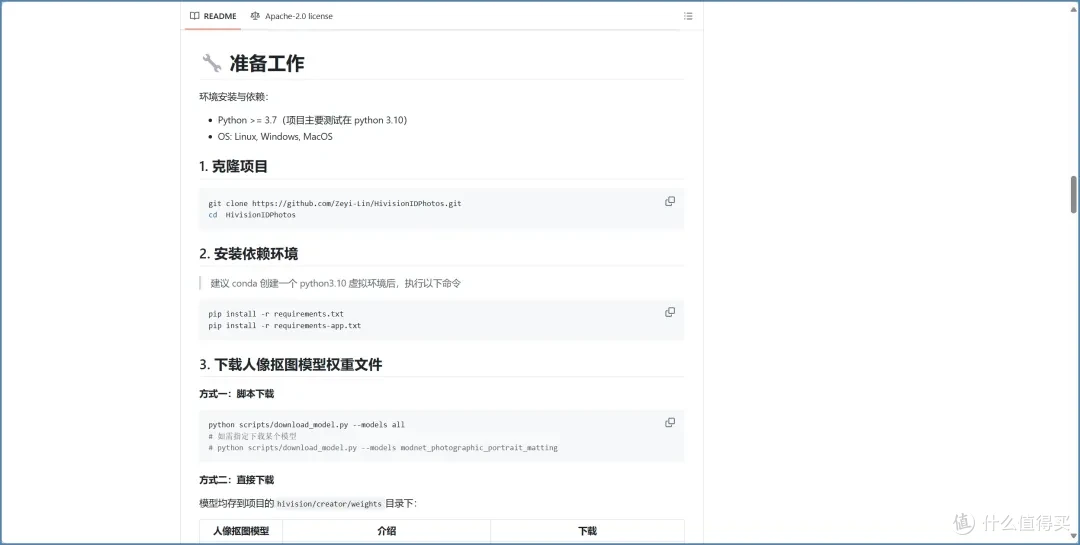Click the 1. 克隆项目 heading

tap(233, 167)
